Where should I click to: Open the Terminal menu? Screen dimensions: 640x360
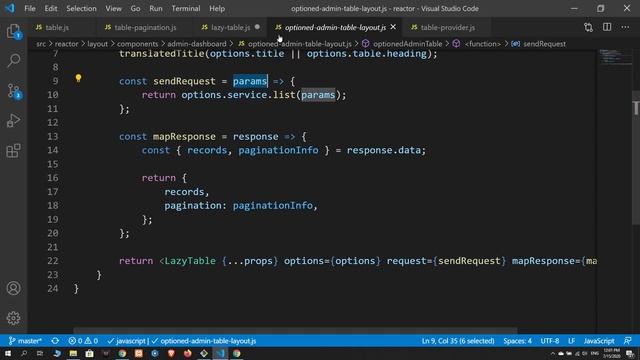(x=186, y=8)
